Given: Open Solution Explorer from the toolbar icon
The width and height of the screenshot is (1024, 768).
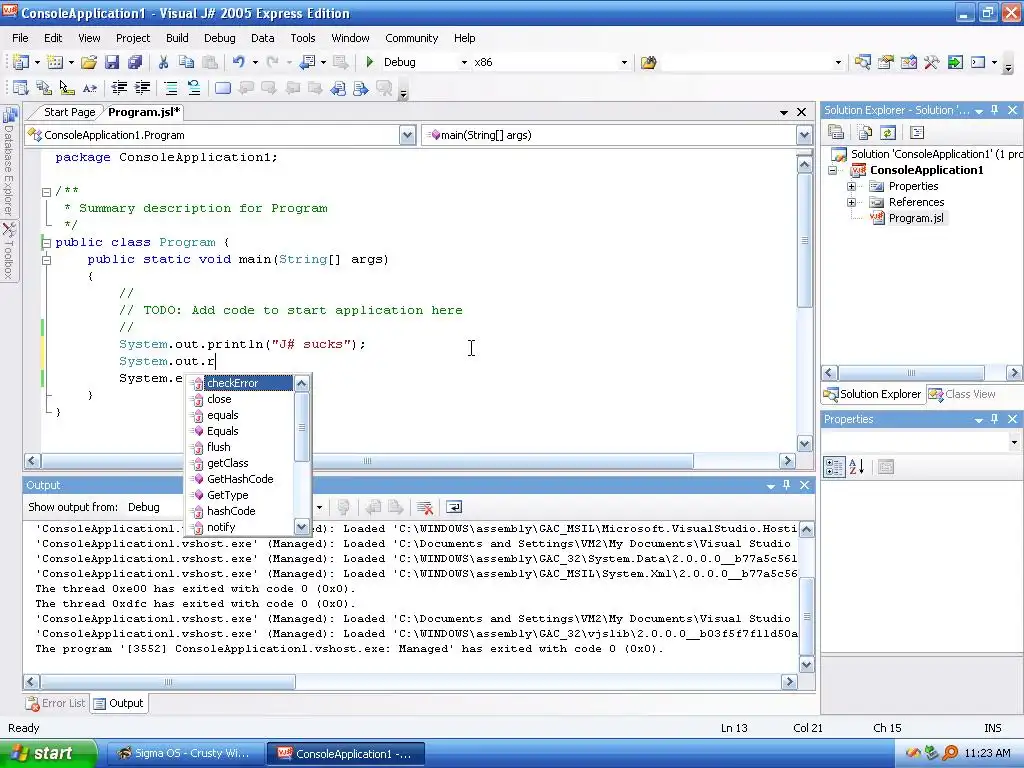Looking at the screenshot, I should [x=863, y=63].
